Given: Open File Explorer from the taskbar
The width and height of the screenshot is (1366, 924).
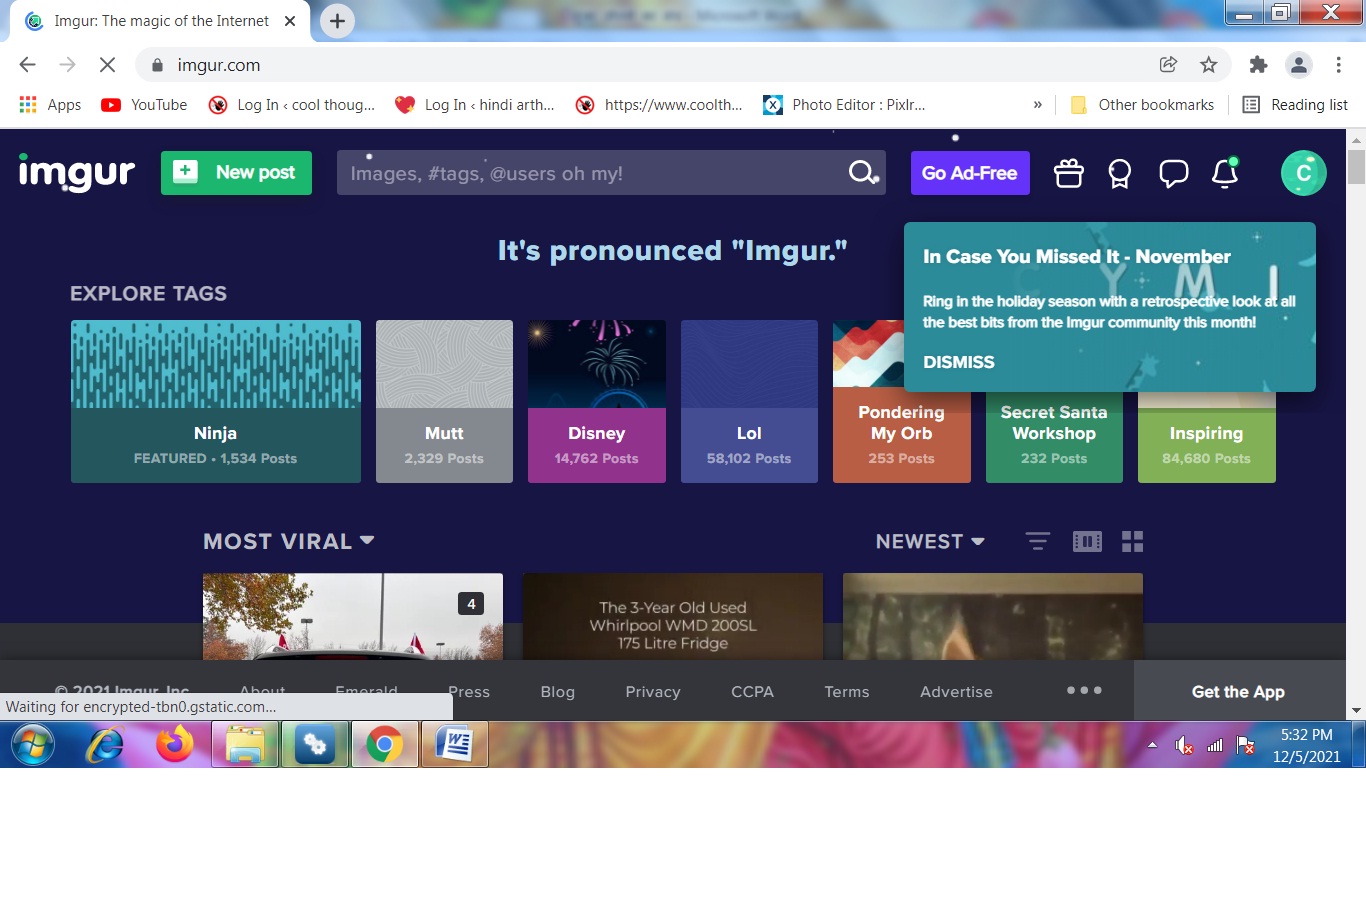Looking at the screenshot, I should point(245,745).
